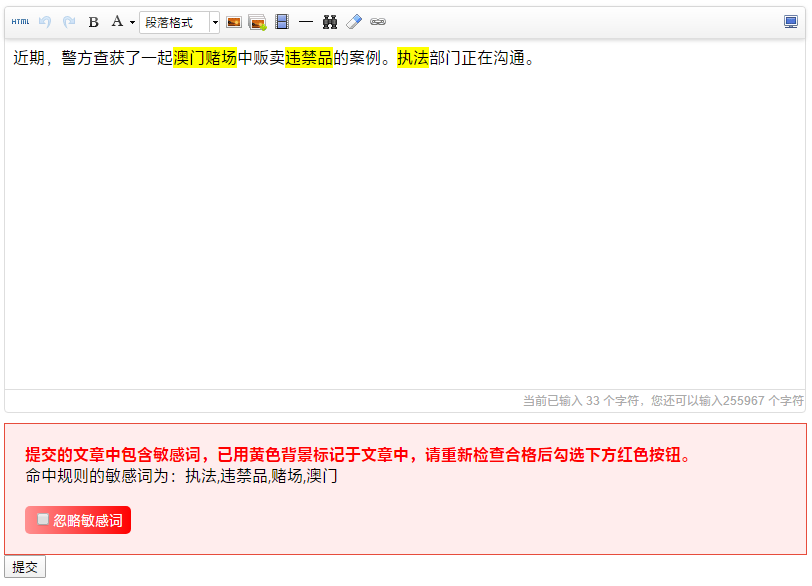Open the font color tool
The width and height of the screenshot is (812, 586).
pyautogui.click(x=118, y=22)
